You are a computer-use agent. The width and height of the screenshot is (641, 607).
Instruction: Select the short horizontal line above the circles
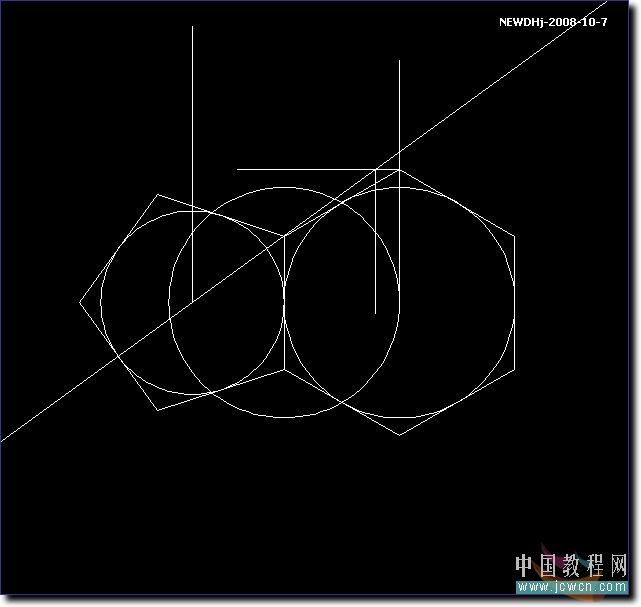click(300, 170)
